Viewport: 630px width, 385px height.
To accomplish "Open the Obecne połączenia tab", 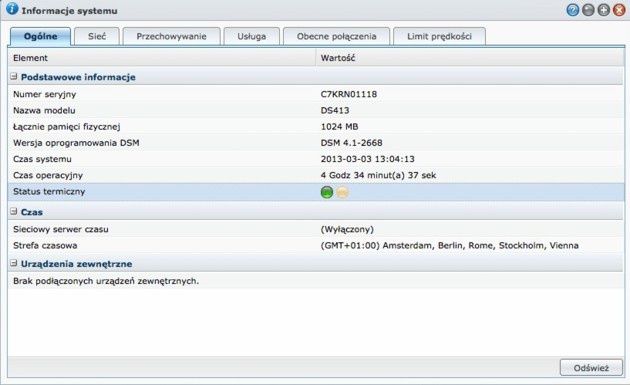I will pos(337,36).
